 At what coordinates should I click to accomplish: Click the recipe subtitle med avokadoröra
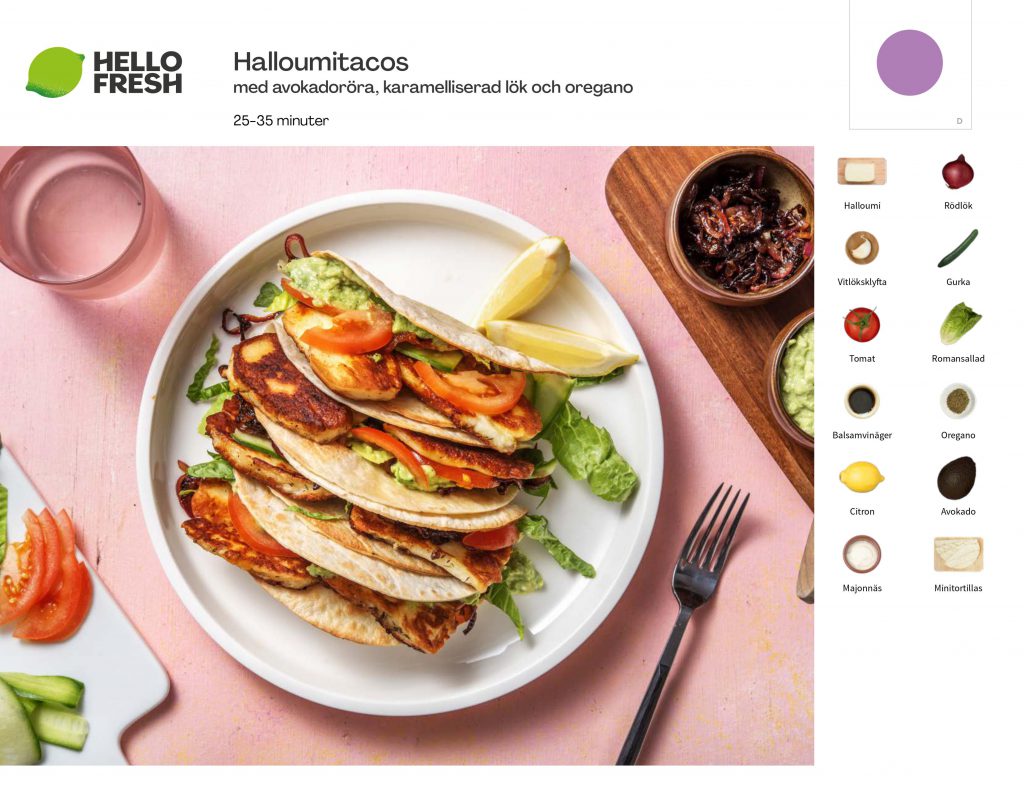click(x=433, y=88)
